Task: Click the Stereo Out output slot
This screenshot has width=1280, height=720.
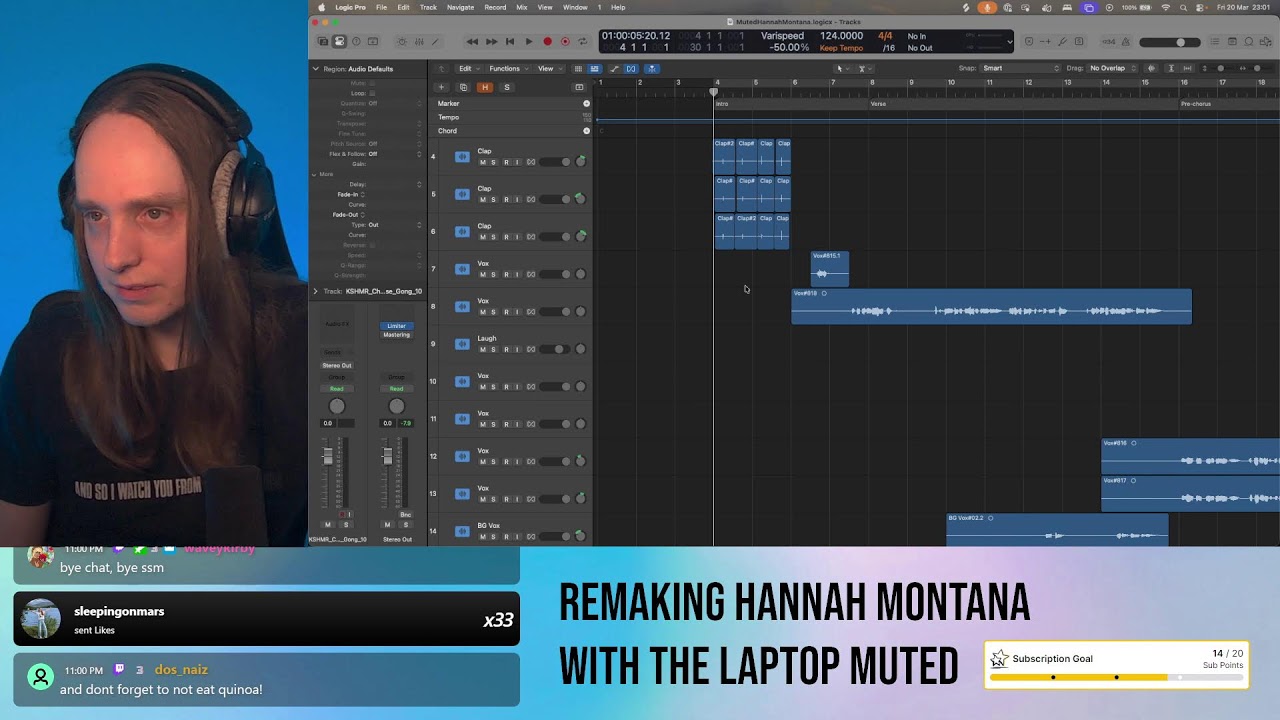Action: point(337,365)
